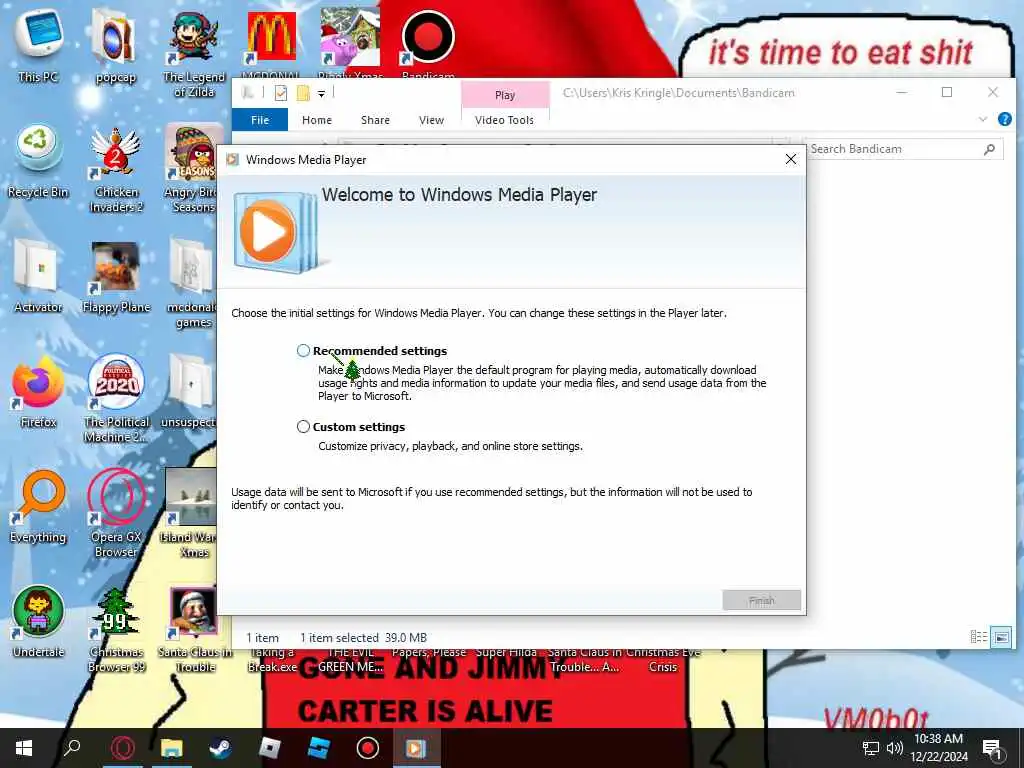Open the Activator desktop icon
Viewport: 1024px width, 768px height.
(x=38, y=277)
